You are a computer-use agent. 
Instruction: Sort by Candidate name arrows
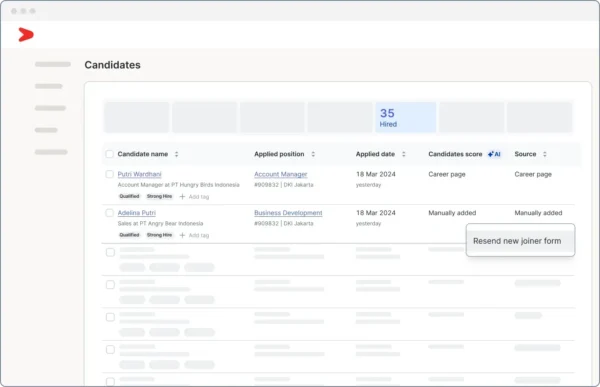click(x=176, y=154)
